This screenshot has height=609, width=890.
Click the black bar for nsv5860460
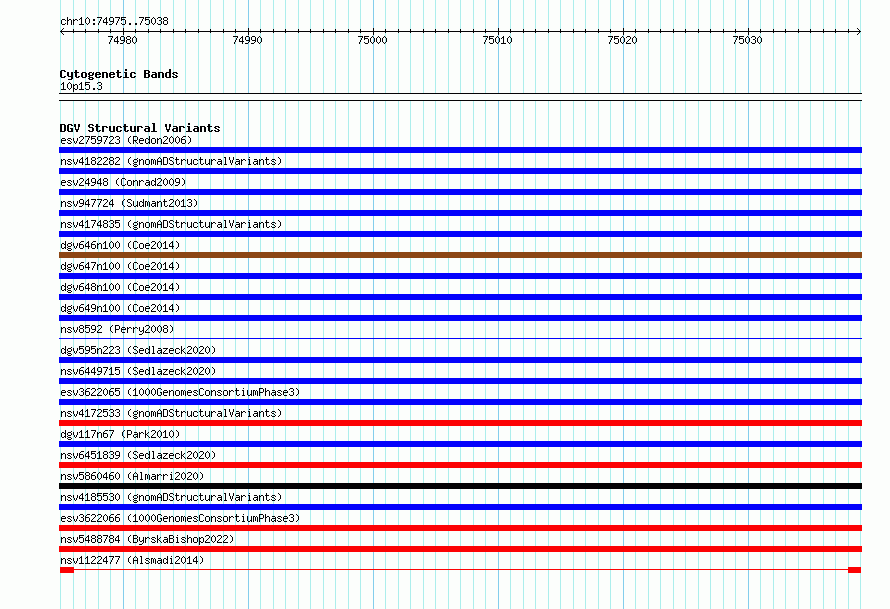(460, 486)
